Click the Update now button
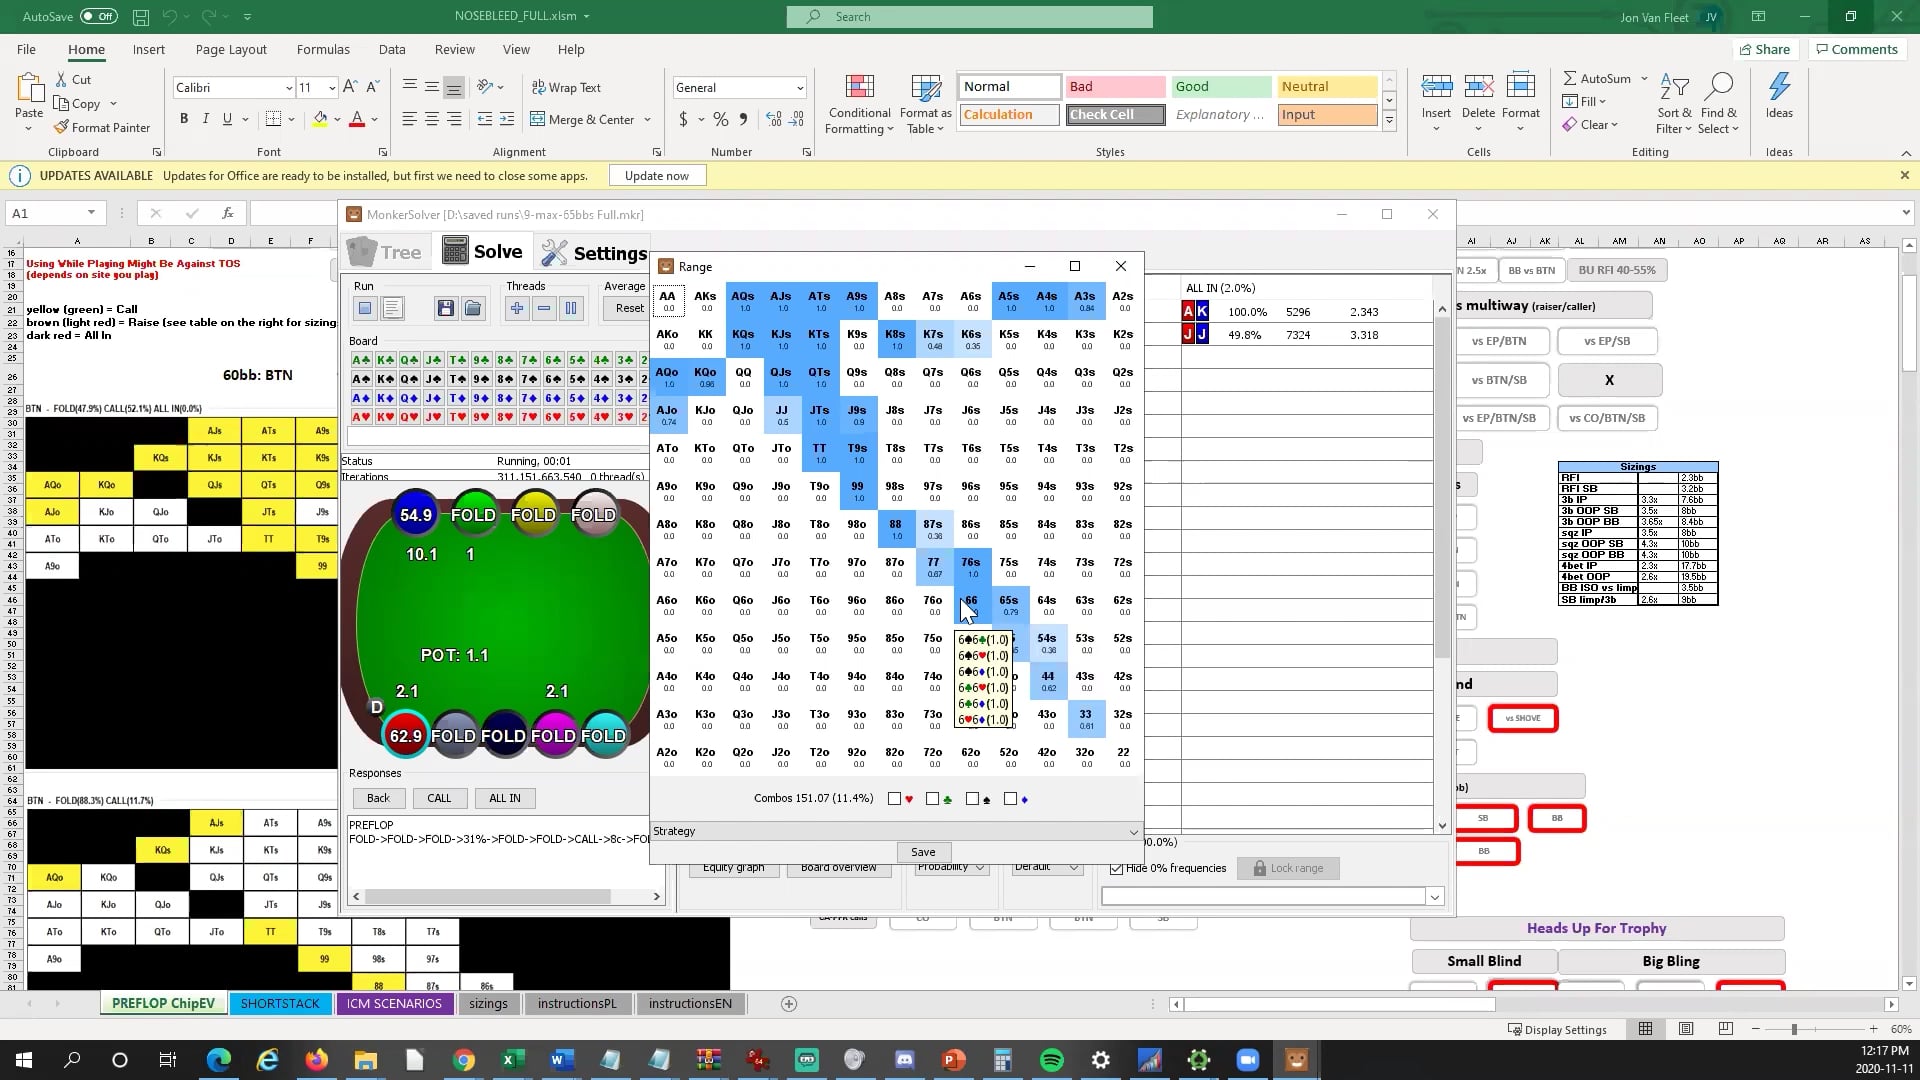Image resolution: width=1920 pixels, height=1080 pixels. click(656, 175)
